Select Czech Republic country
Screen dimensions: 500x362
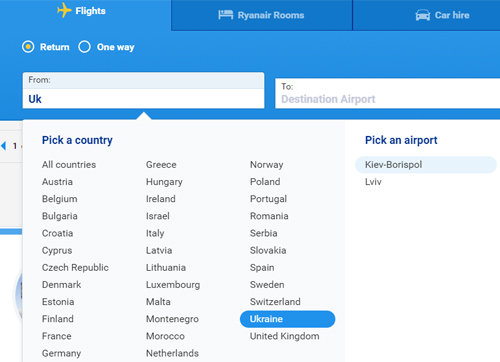pos(75,268)
